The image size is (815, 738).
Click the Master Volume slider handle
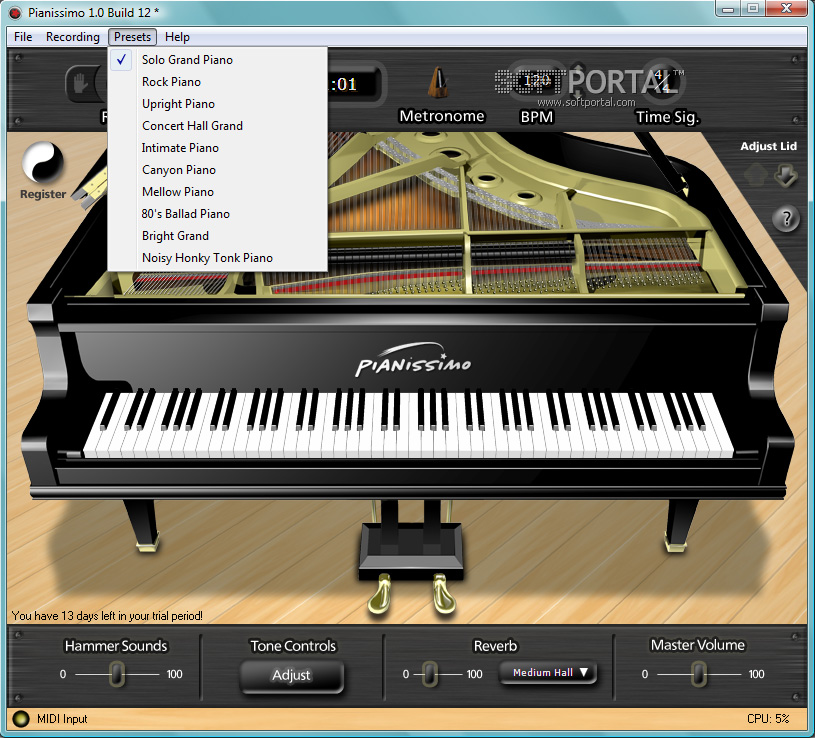[699, 674]
